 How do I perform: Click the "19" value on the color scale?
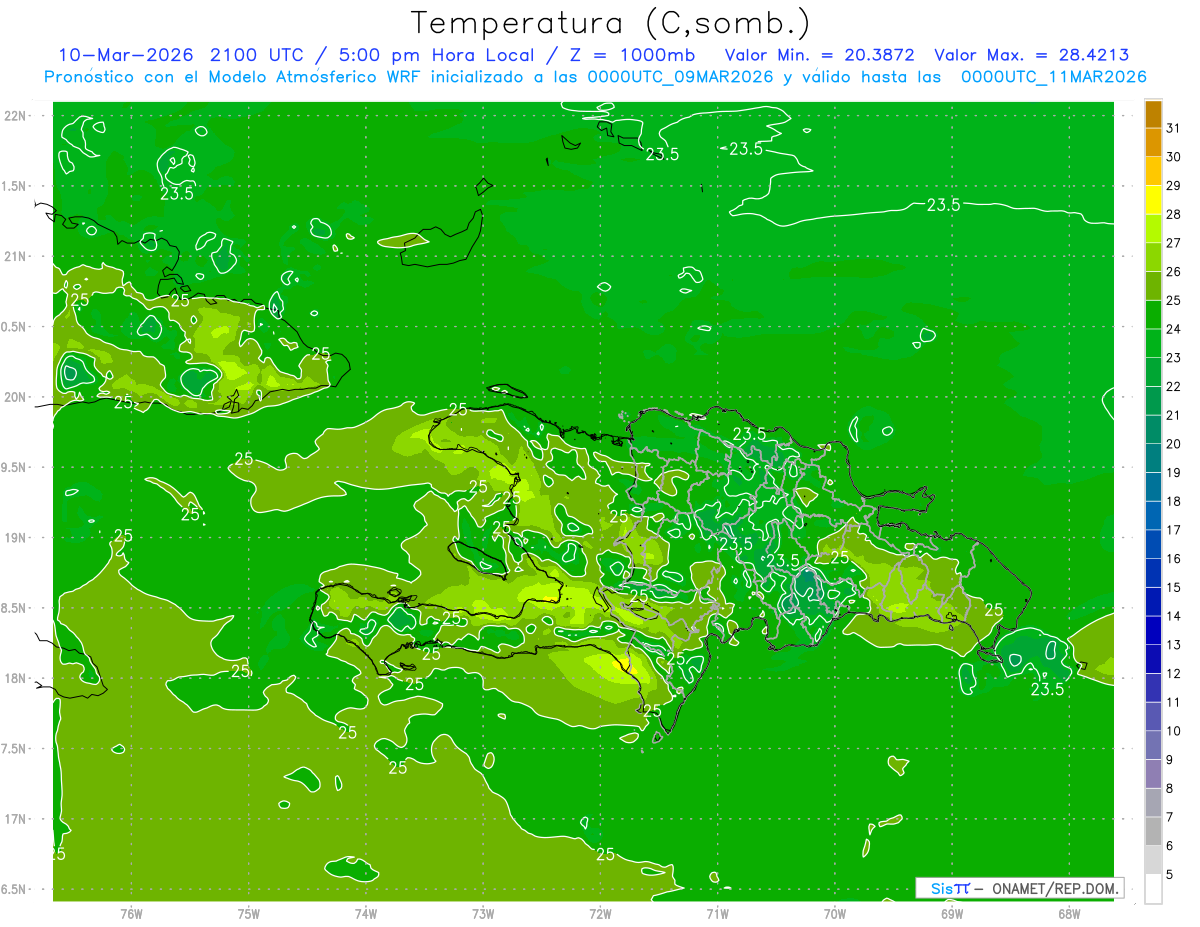pos(1174,472)
